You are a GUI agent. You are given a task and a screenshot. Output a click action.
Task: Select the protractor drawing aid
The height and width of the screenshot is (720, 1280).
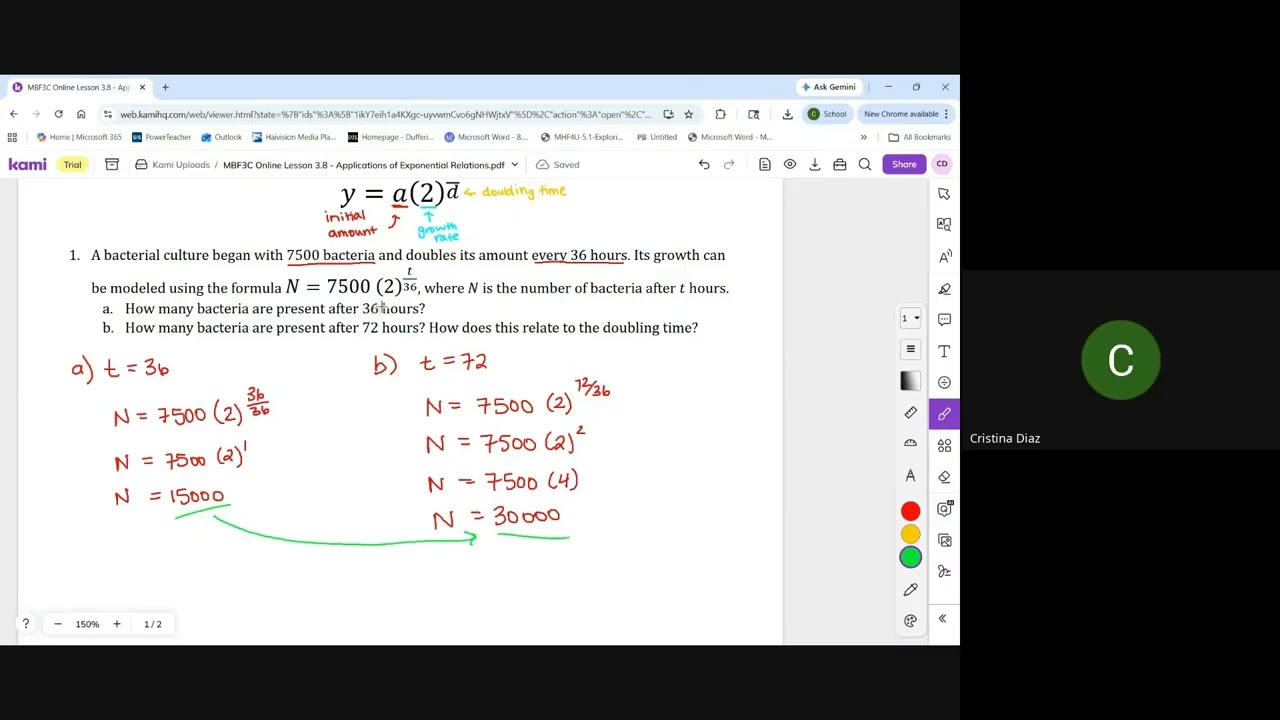tap(910, 443)
